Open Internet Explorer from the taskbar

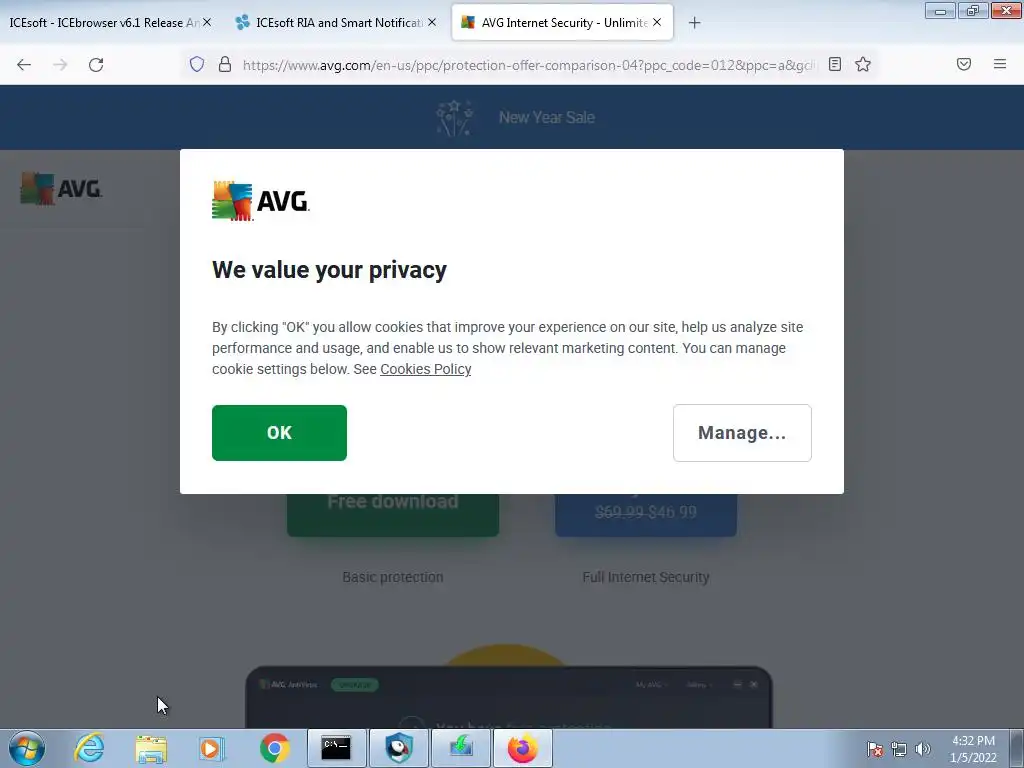[x=89, y=748]
